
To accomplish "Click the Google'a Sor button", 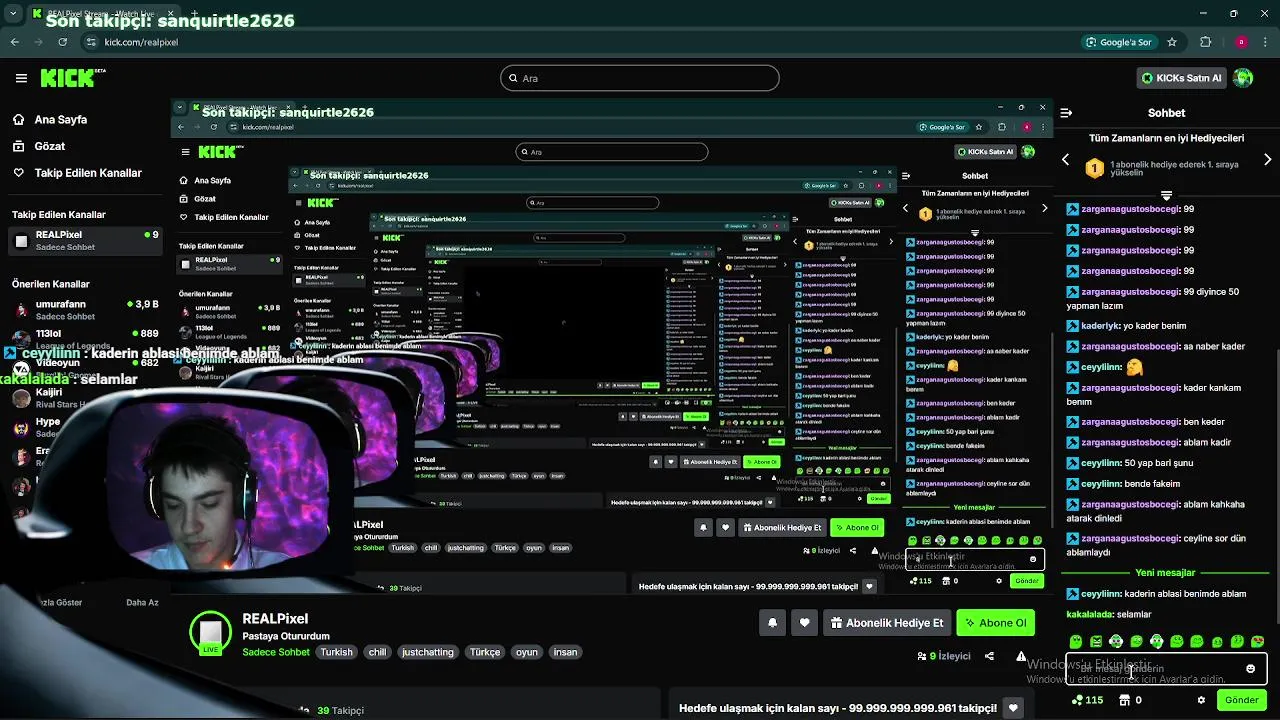I will 1118,42.
